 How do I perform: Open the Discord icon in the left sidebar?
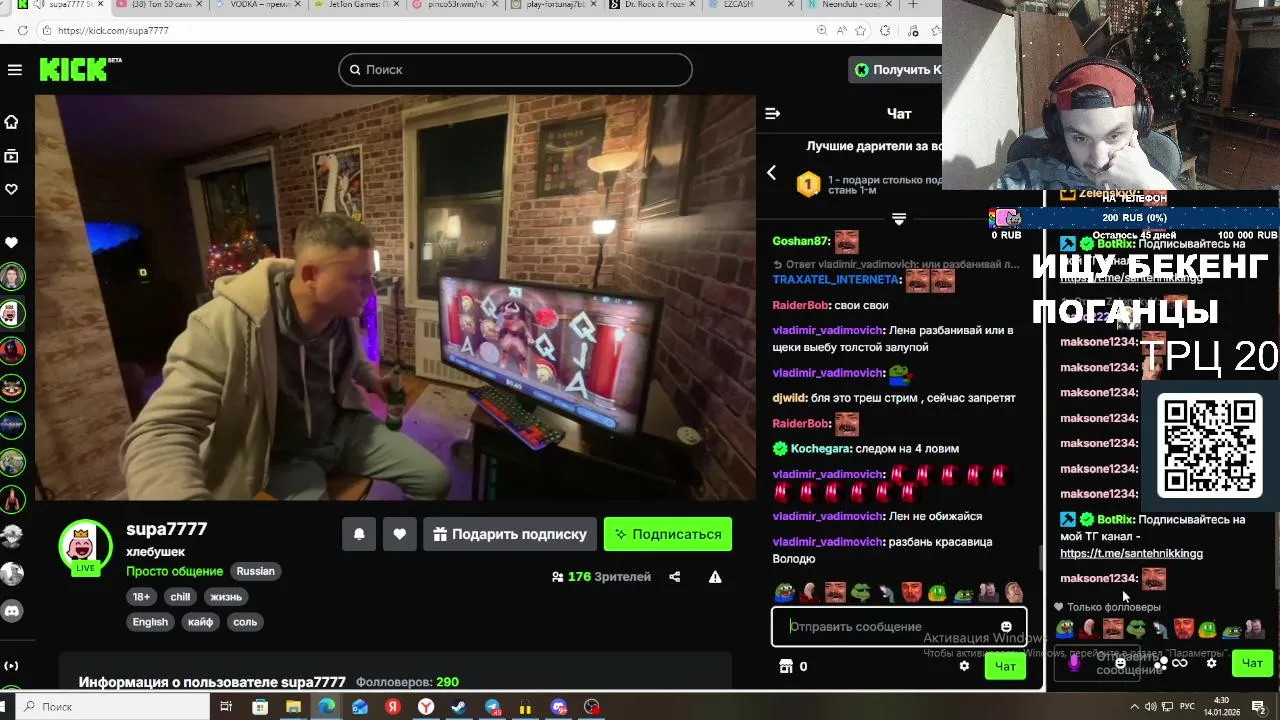pos(12,610)
